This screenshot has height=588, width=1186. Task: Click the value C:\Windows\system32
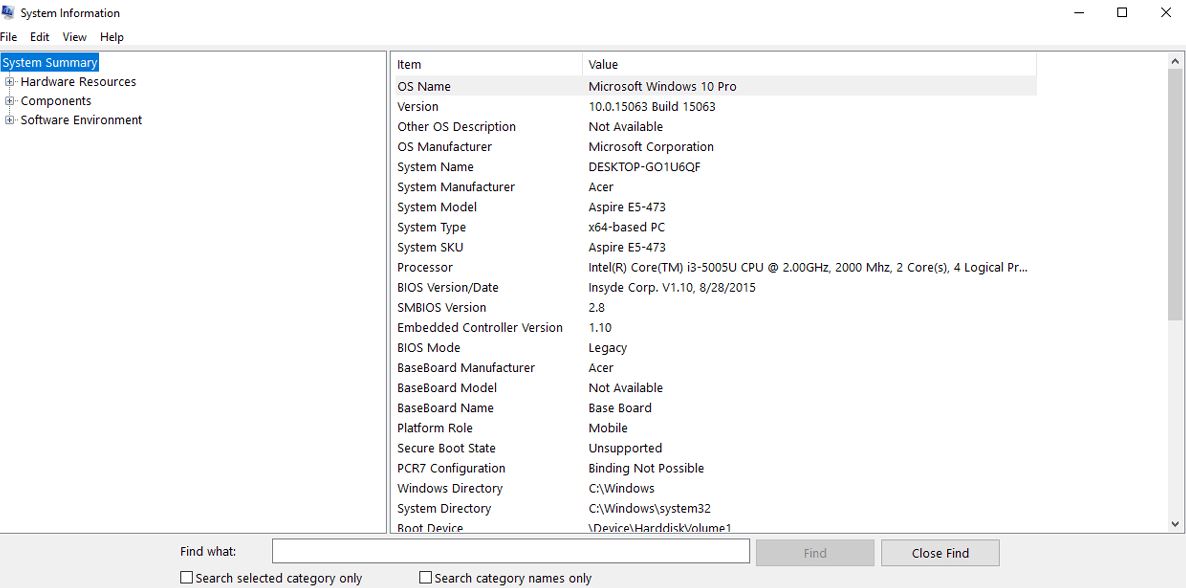click(649, 509)
